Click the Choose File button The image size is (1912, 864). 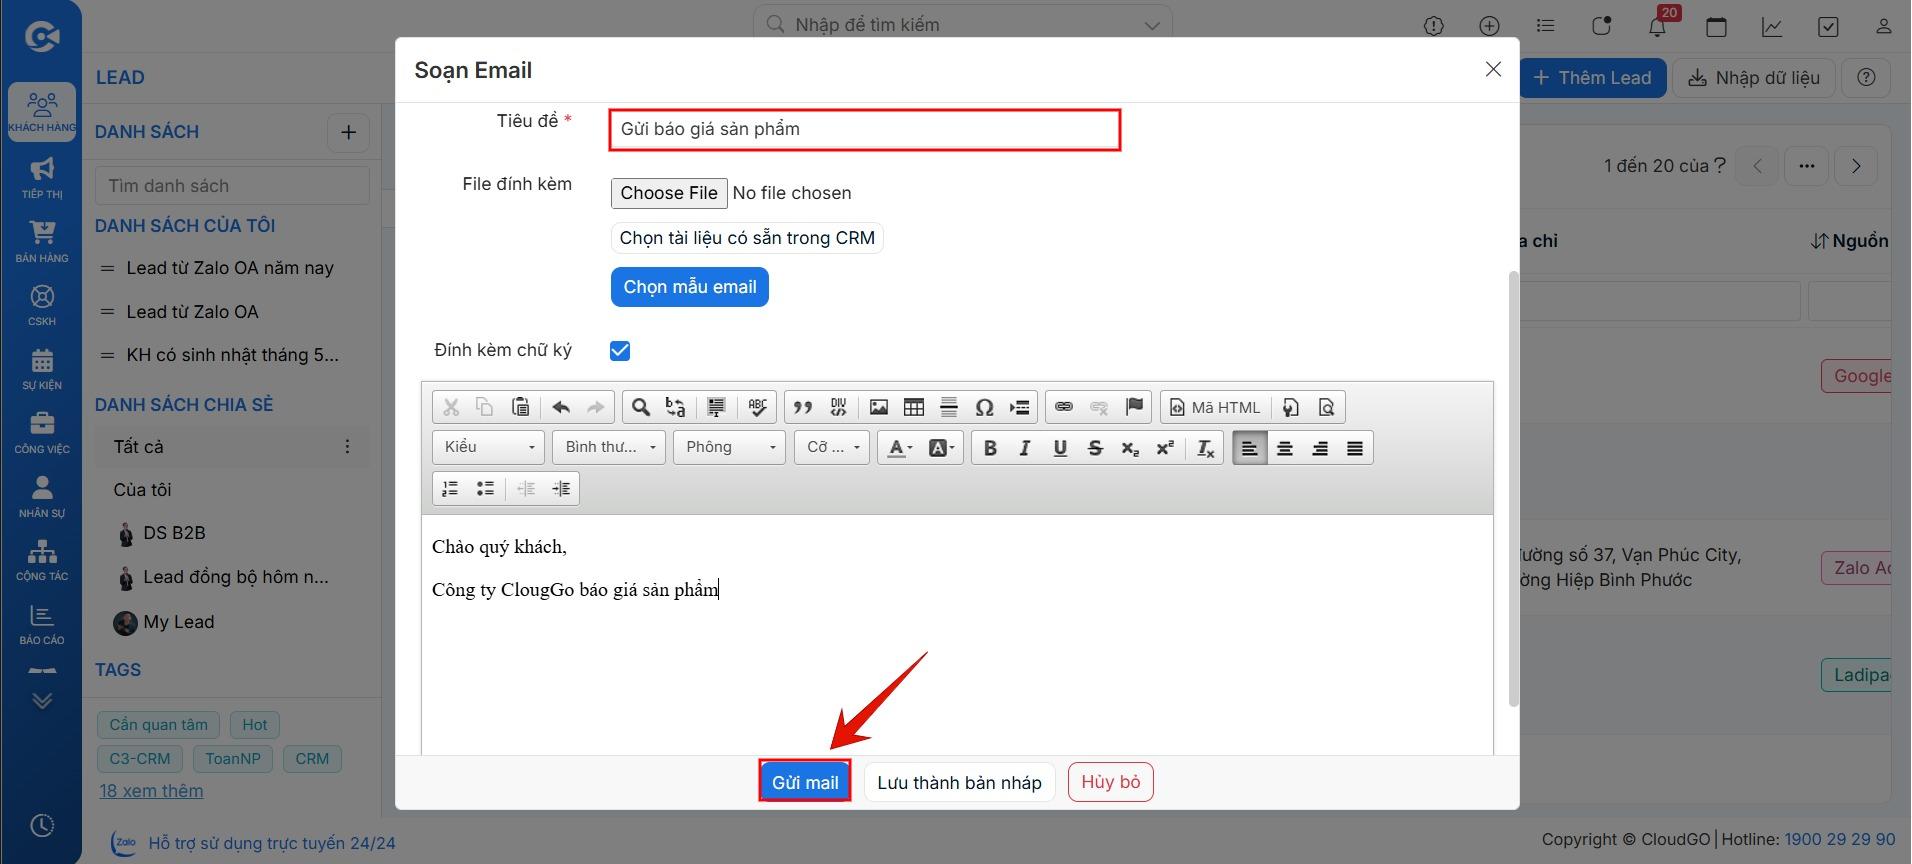point(669,193)
